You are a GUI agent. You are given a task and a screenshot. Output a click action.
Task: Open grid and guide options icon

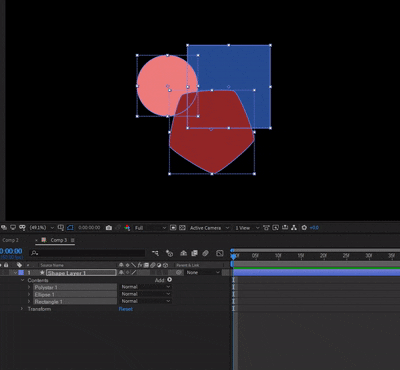(x=61, y=228)
